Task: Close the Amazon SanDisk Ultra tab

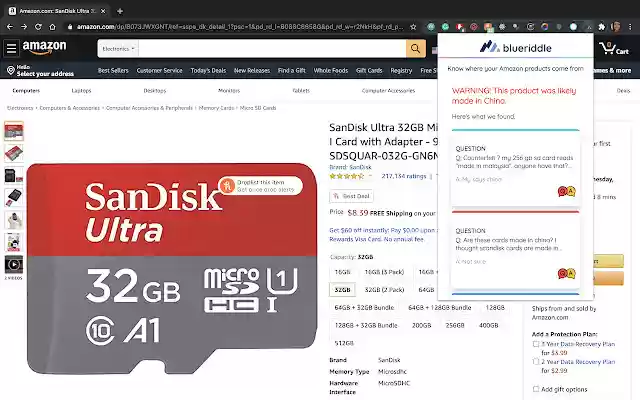Action: (x=103, y=11)
